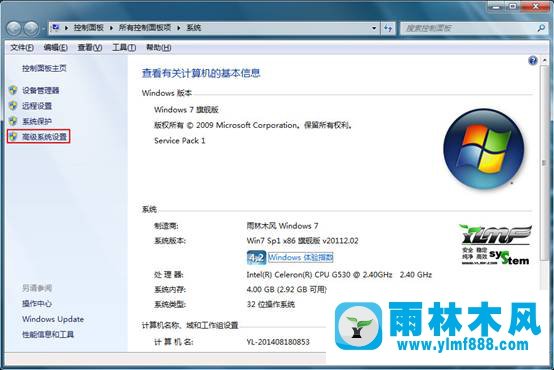Open 性能信息和工具 link
Viewport: 554px width, 370px height.
[48, 334]
